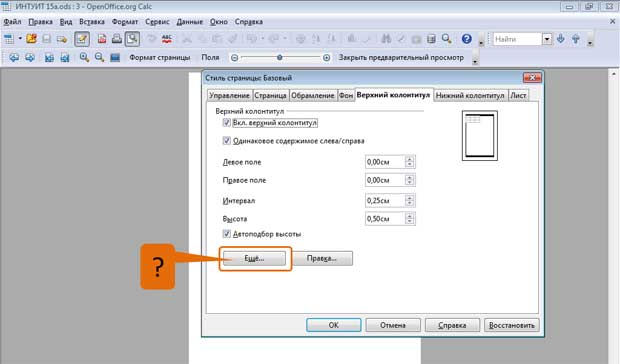
Task: Confirm dialog with OK button
Action: [334, 325]
